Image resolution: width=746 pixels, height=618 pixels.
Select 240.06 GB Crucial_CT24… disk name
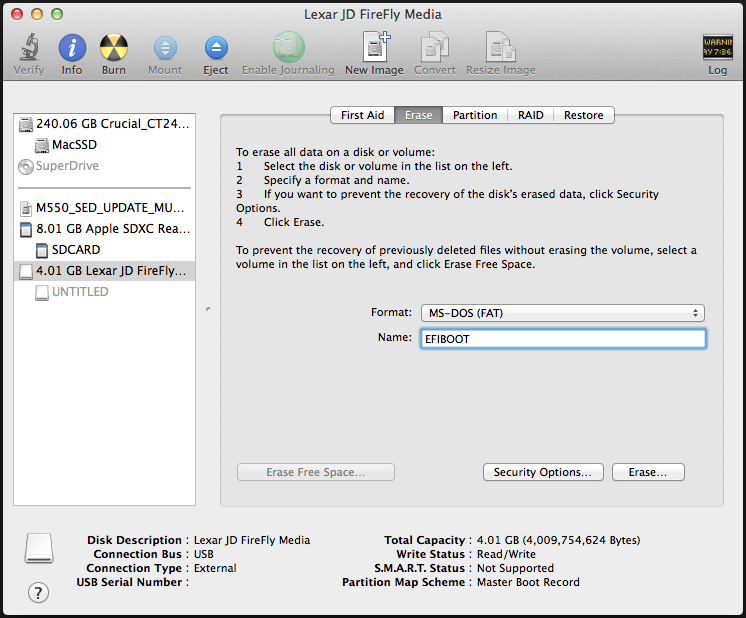[x=113, y=124]
